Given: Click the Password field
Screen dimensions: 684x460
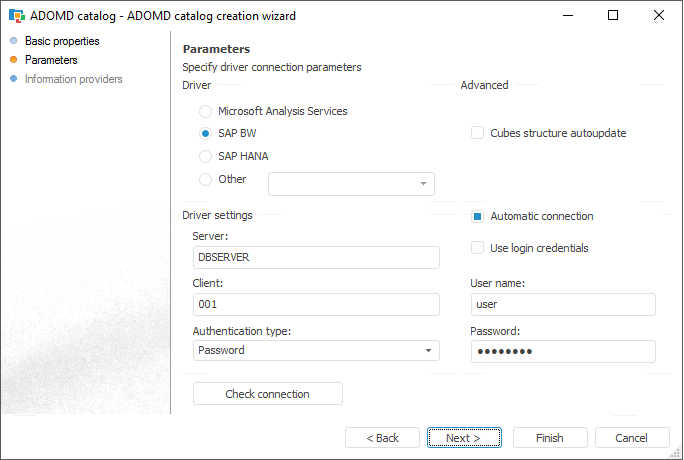Looking at the screenshot, I should pyautogui.click(x=562, y=351).
